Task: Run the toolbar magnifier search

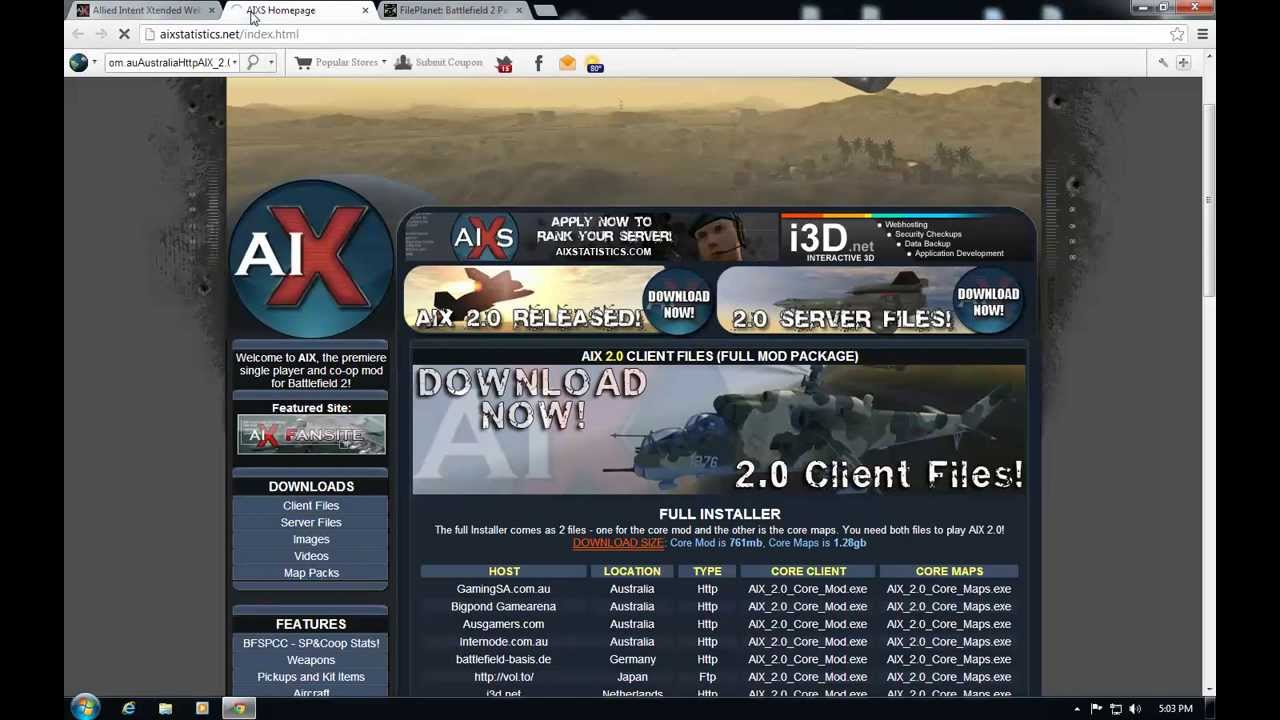Action: pos(253,62)
